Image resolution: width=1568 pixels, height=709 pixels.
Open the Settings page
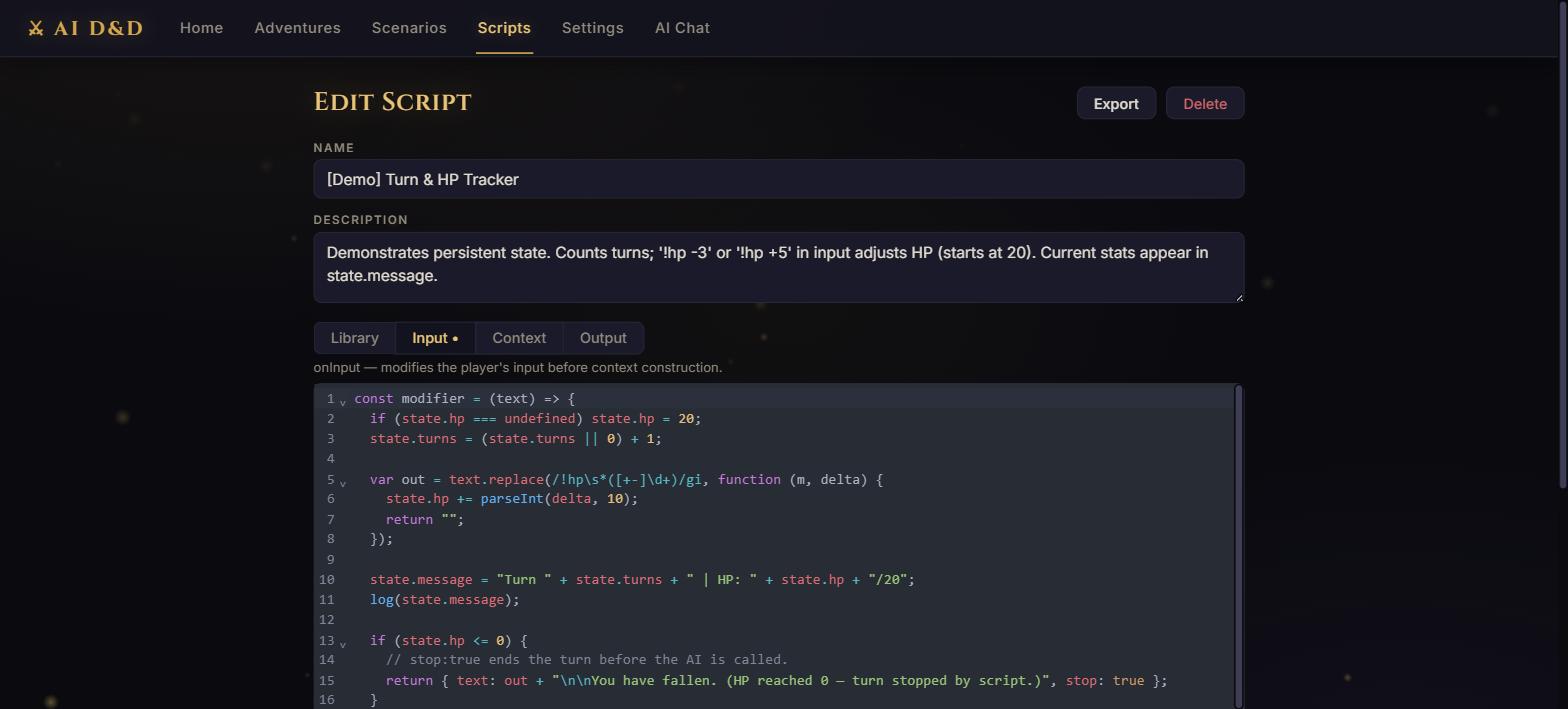(x=592, y=28)
